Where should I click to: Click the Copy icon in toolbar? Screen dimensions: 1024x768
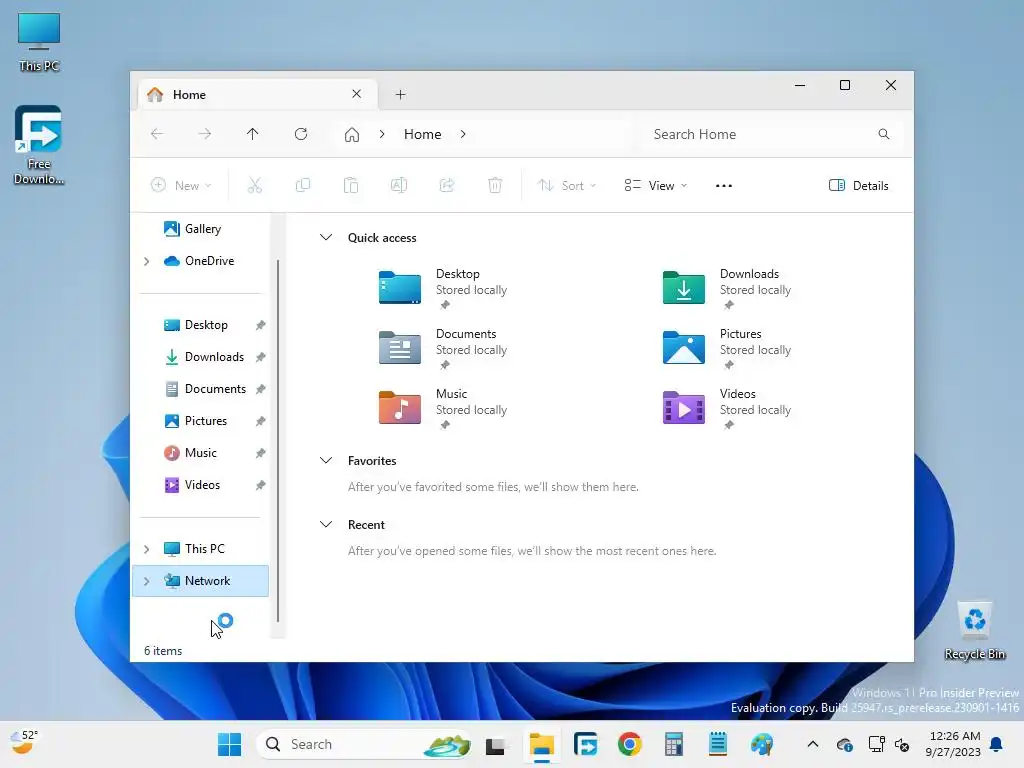pos(302,185)
